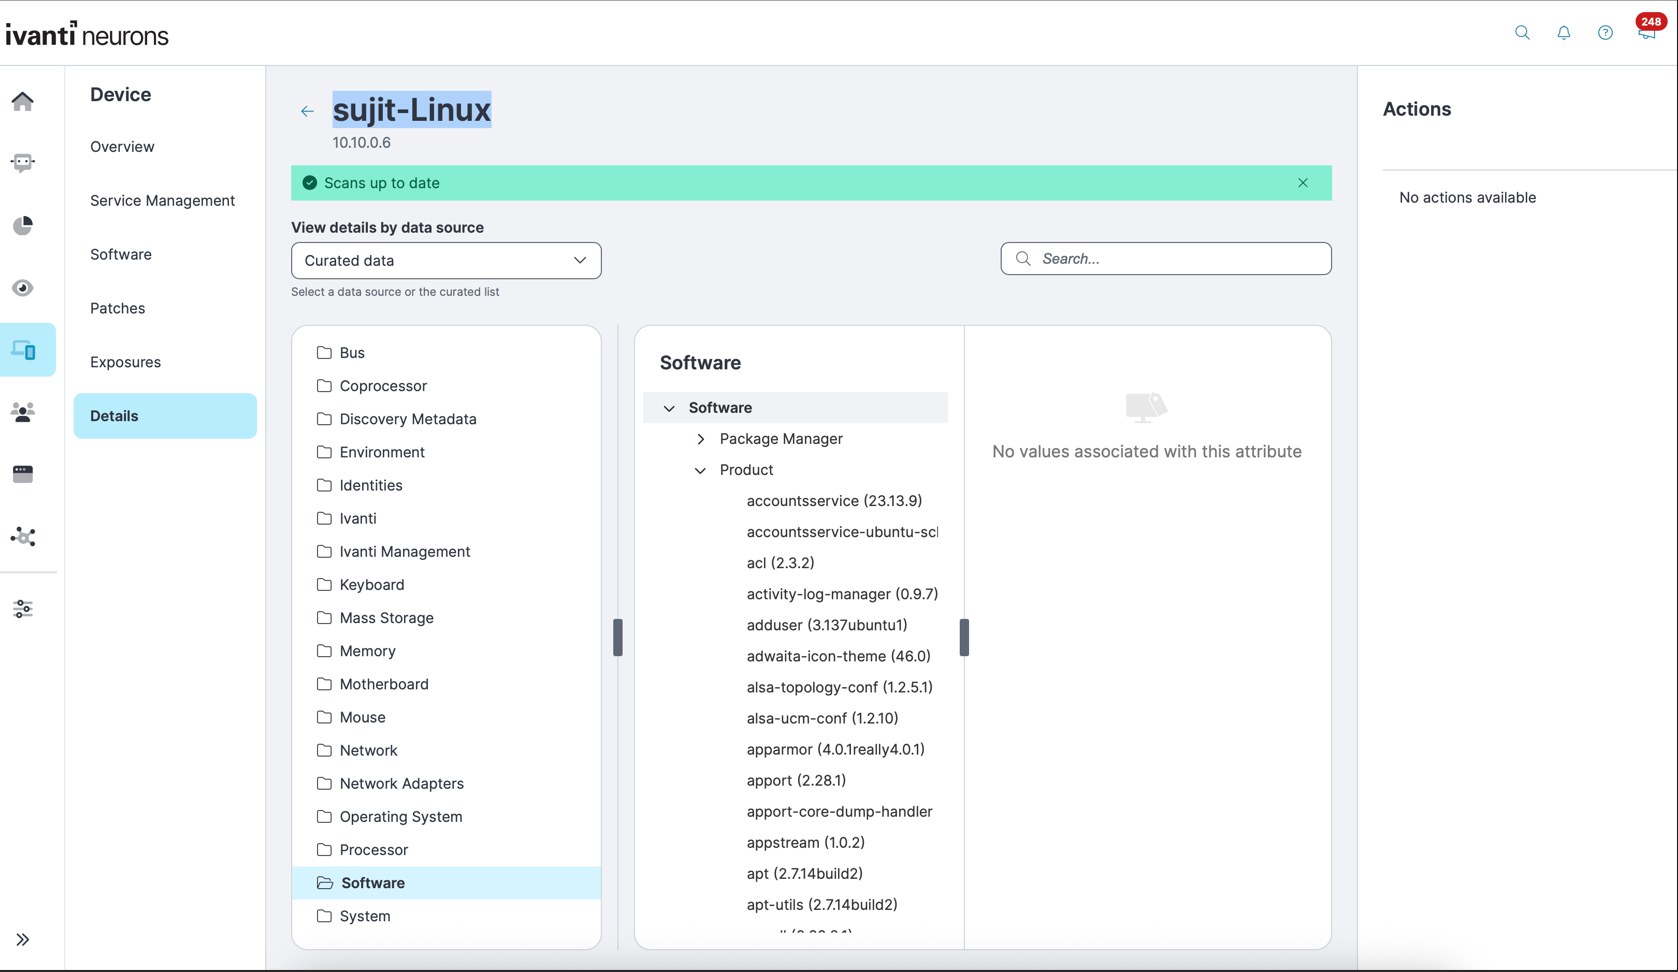Open the Devices icon in left rail
Image resolution: width=1678 pixels, height=972 pixels.
(24, 350)
